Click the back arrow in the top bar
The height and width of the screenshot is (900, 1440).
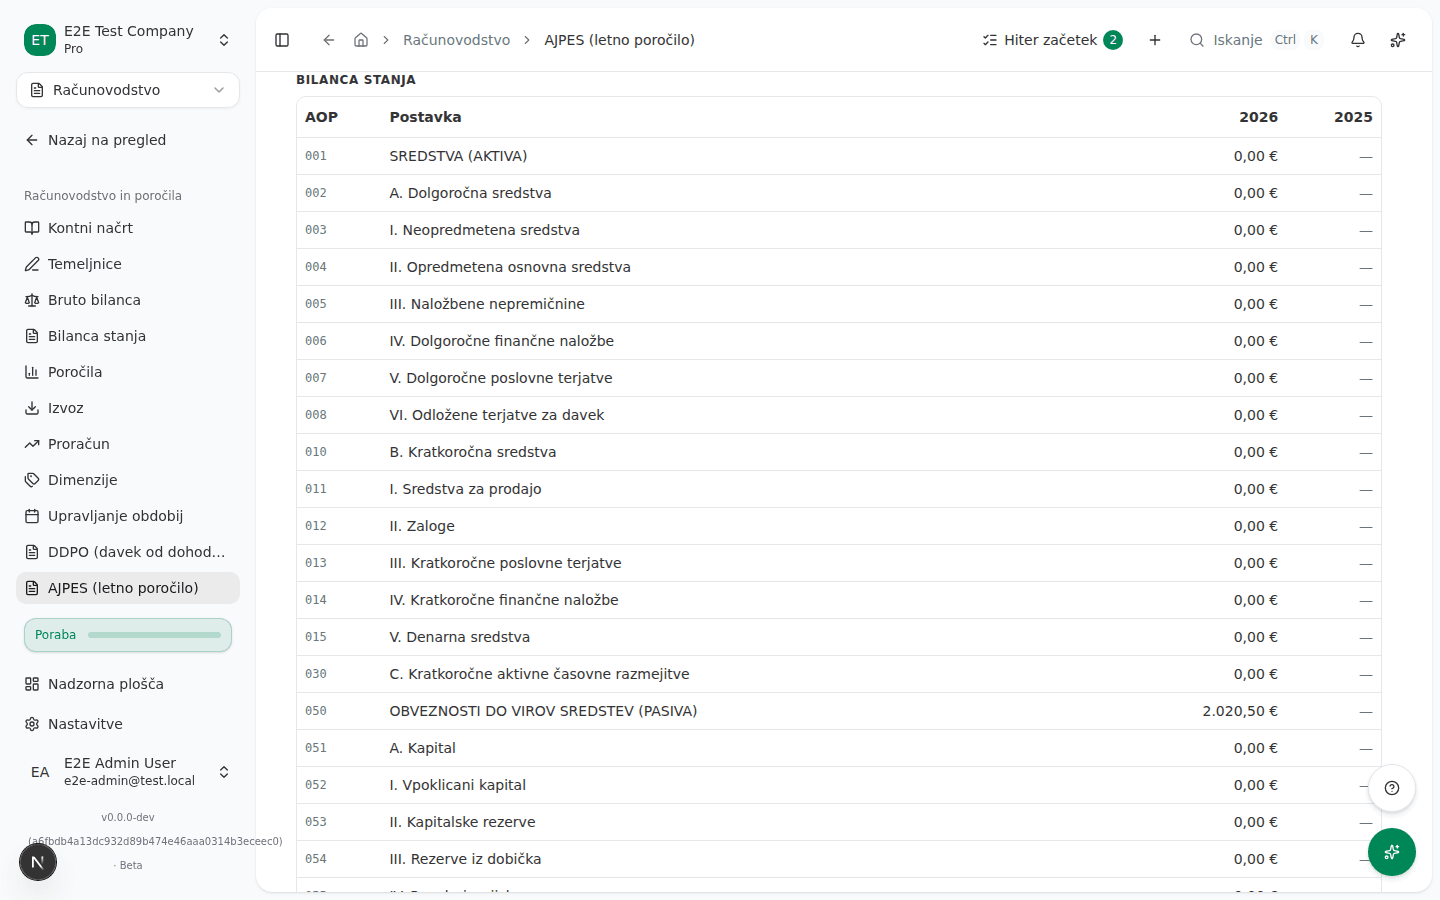328,40
